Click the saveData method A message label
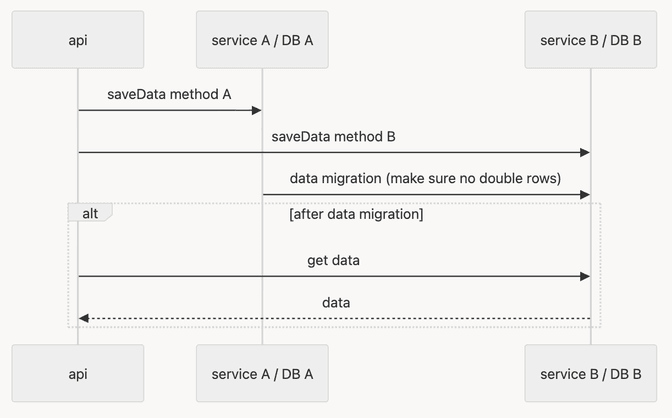 click(x=170, y=94)
